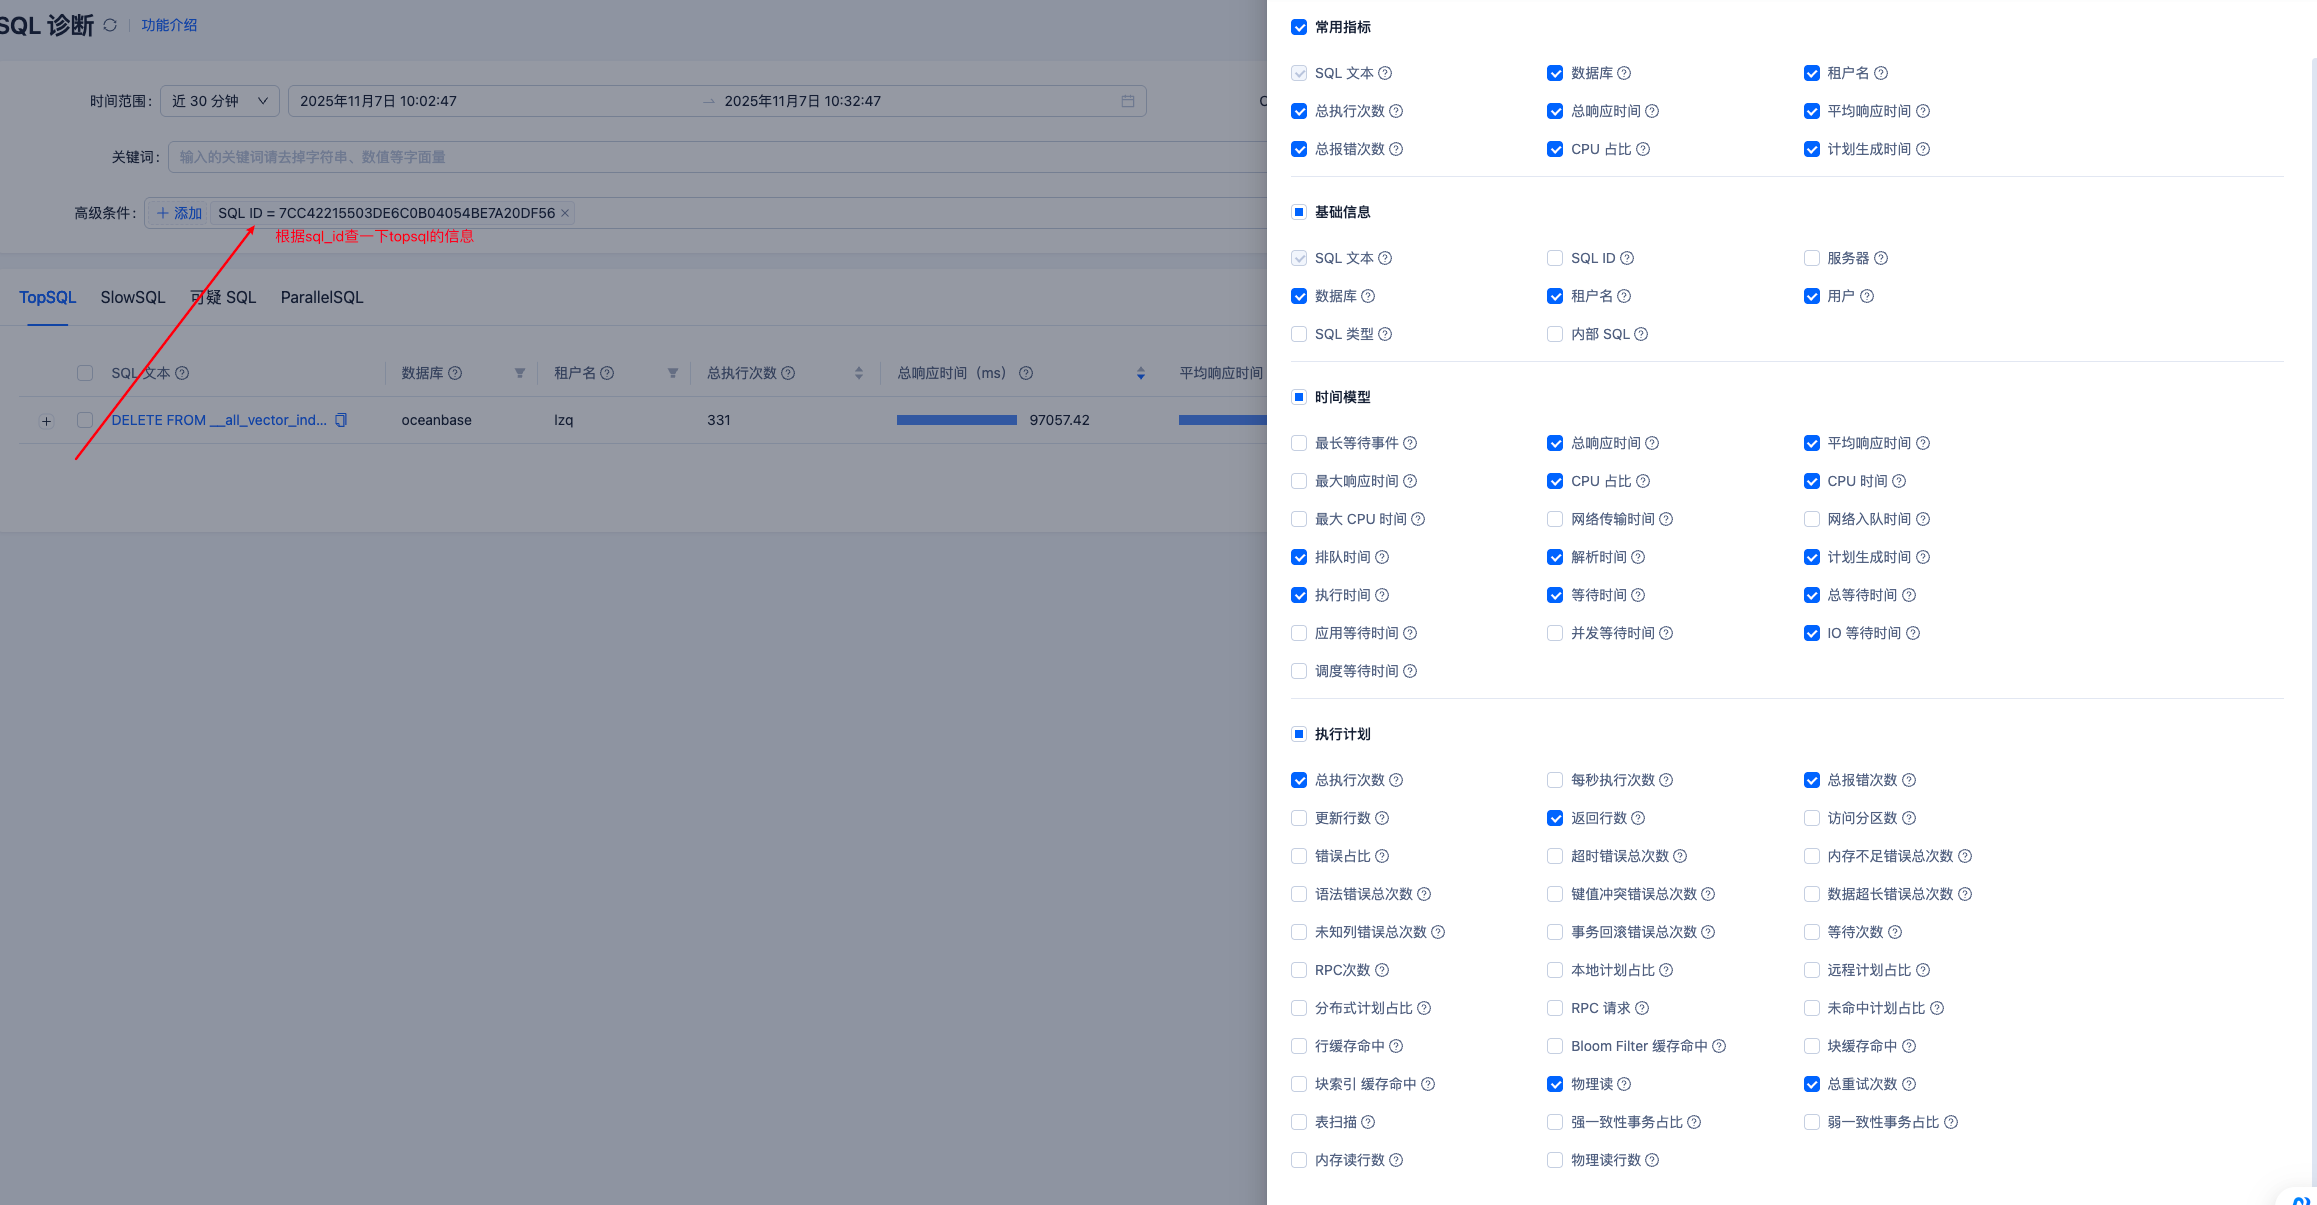Expand the DELETE FROM row with plus
Screen dimensions: 2317x1205
[46, 421]
